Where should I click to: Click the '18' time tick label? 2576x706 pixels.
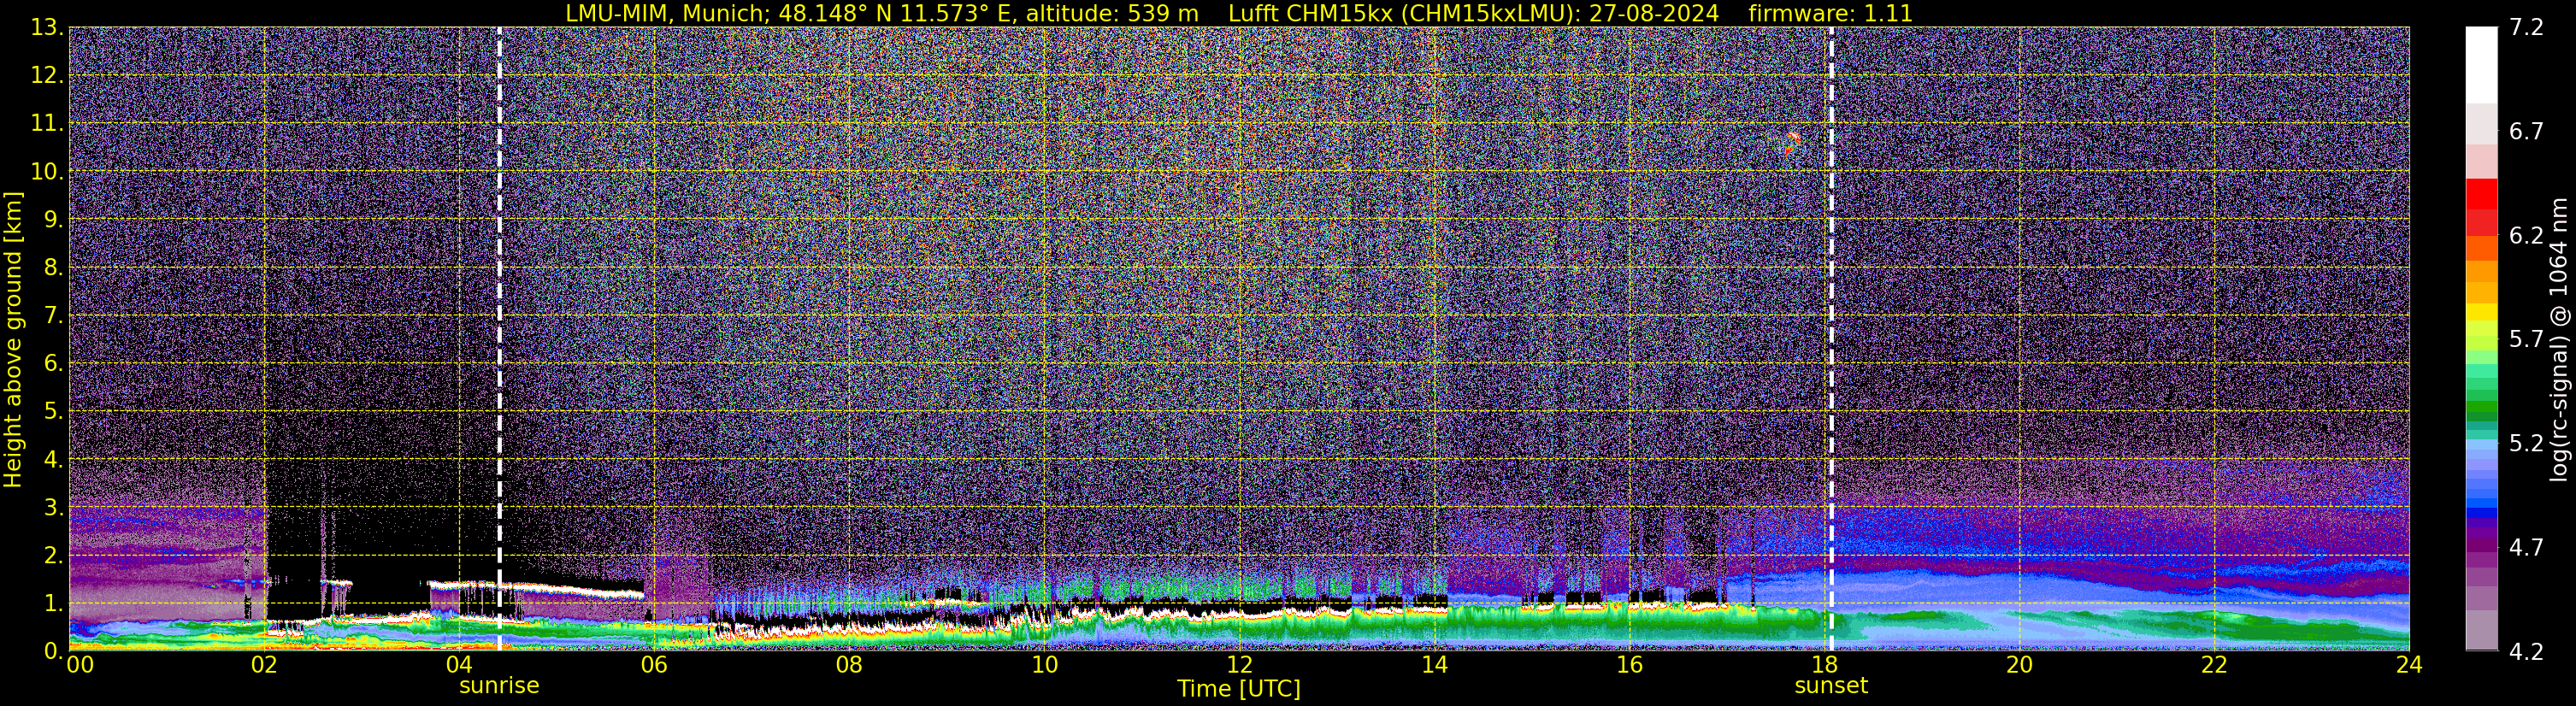tap(1824, 666)
